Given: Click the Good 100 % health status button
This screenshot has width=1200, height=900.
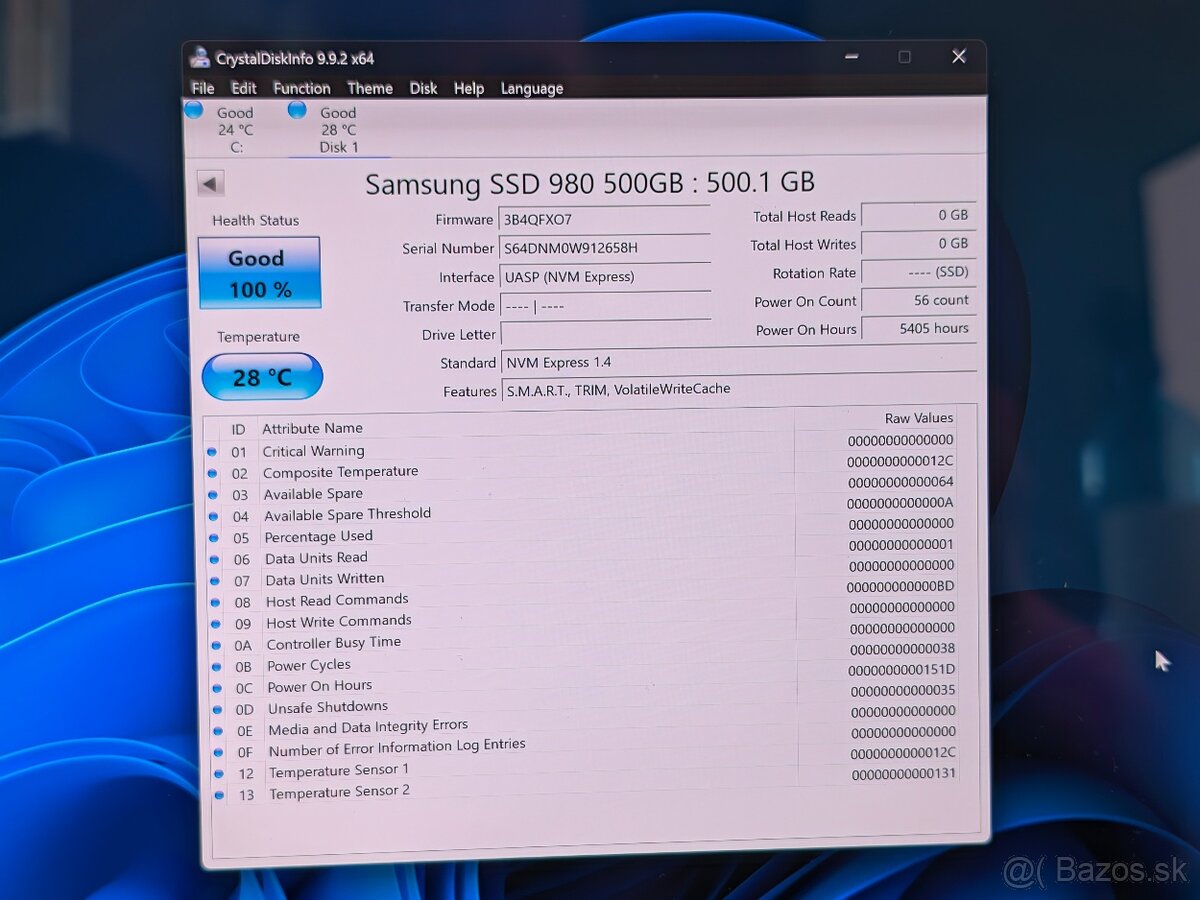Looking at the screenshot, I should (x=259, y=273).
